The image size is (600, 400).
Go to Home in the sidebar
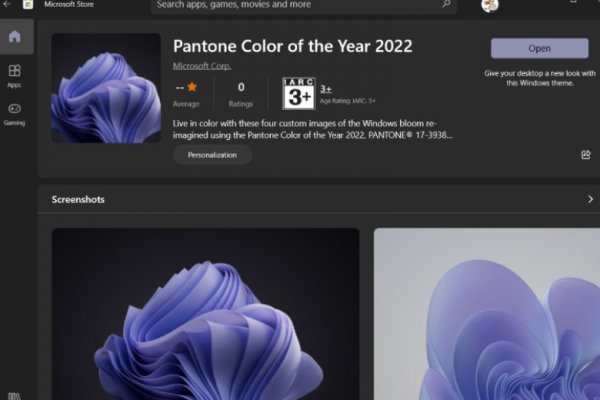[x=15, y=38]
